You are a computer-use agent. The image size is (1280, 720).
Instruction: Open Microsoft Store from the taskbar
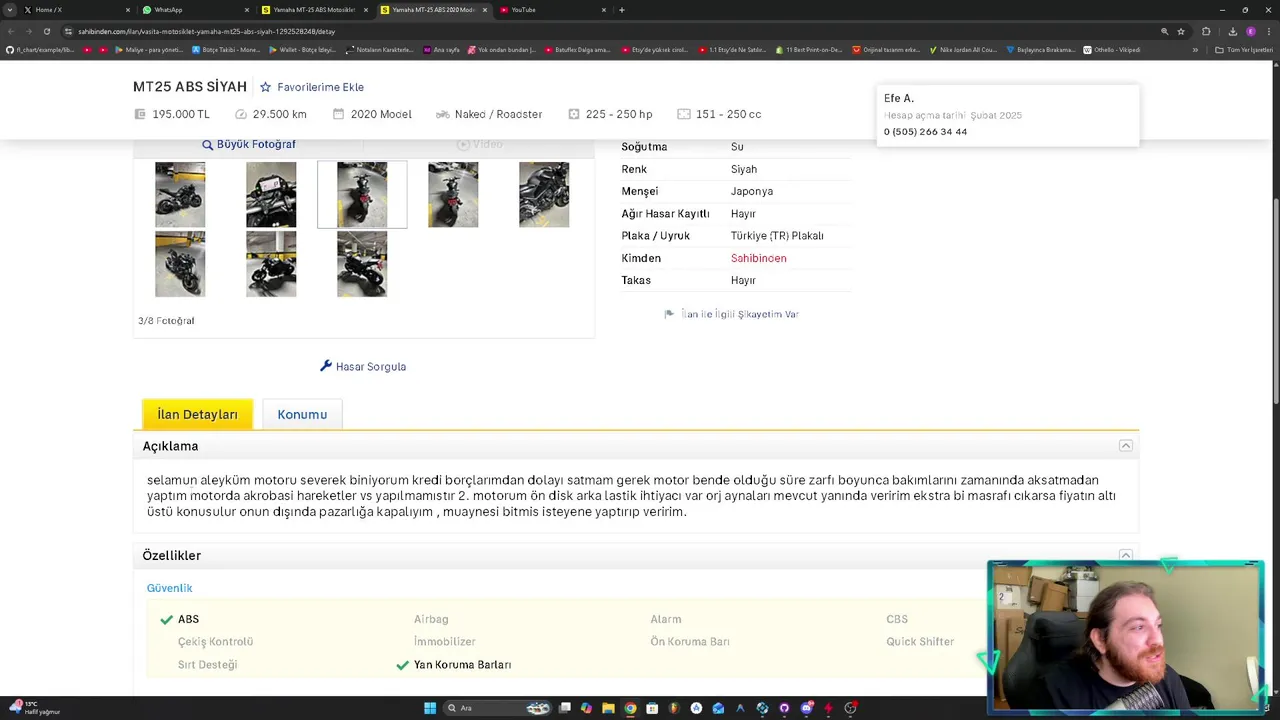(x=652, y=708)
